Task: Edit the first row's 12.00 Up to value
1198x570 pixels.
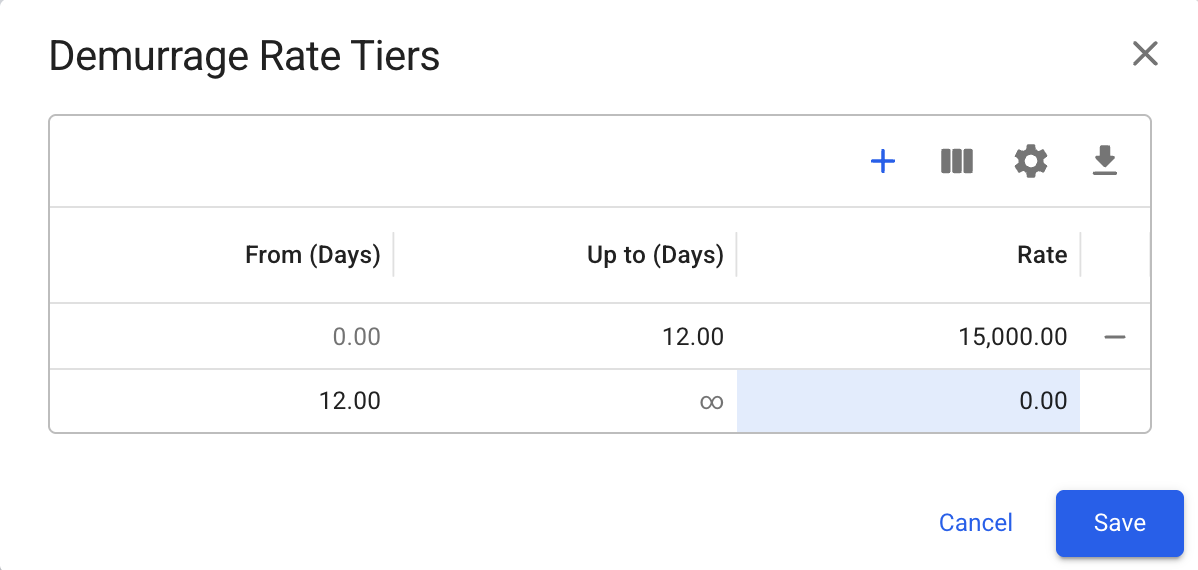Action: [x=692, y=337]
